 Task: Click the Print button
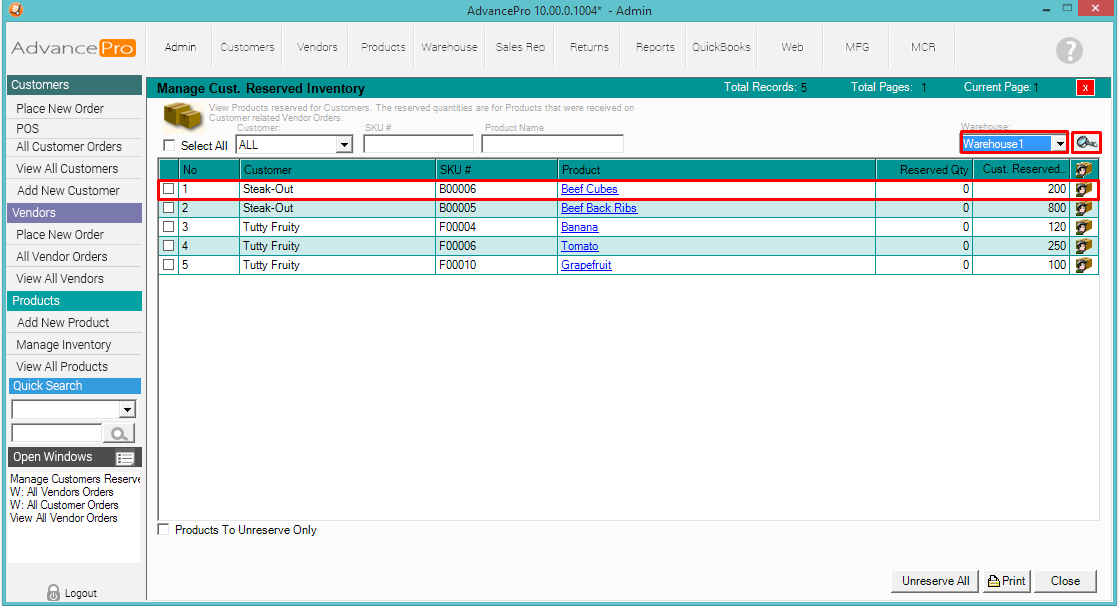tap(1006, 581)
